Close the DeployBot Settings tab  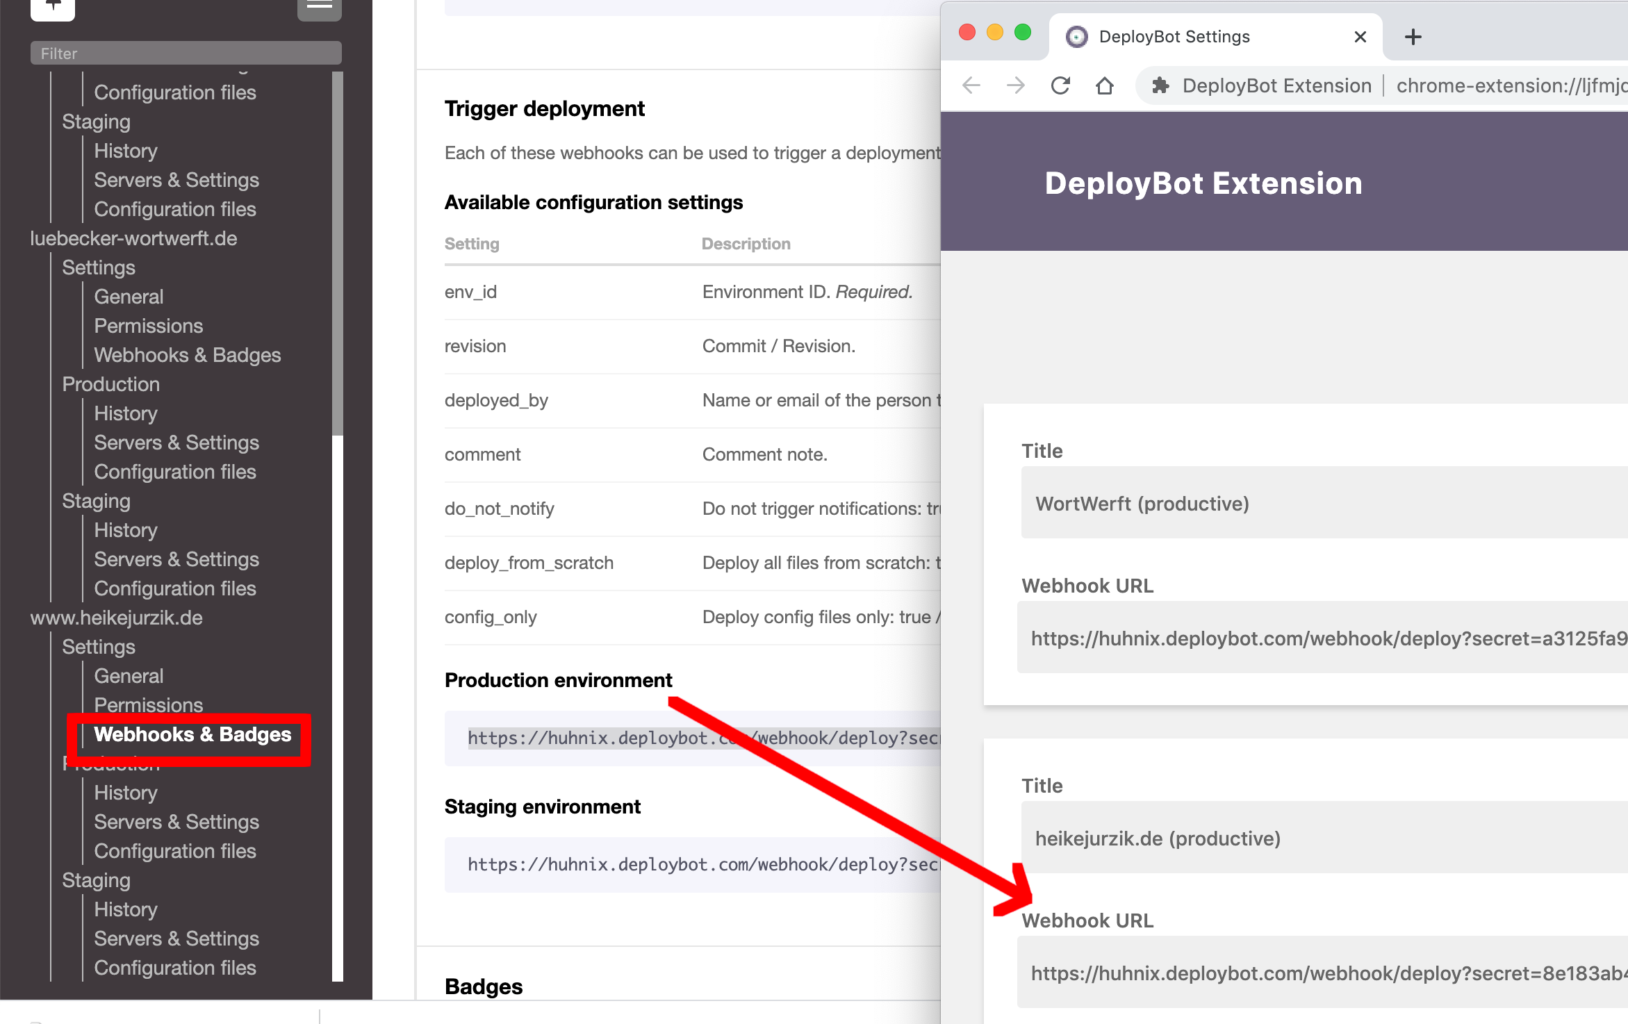(1360, 37)
